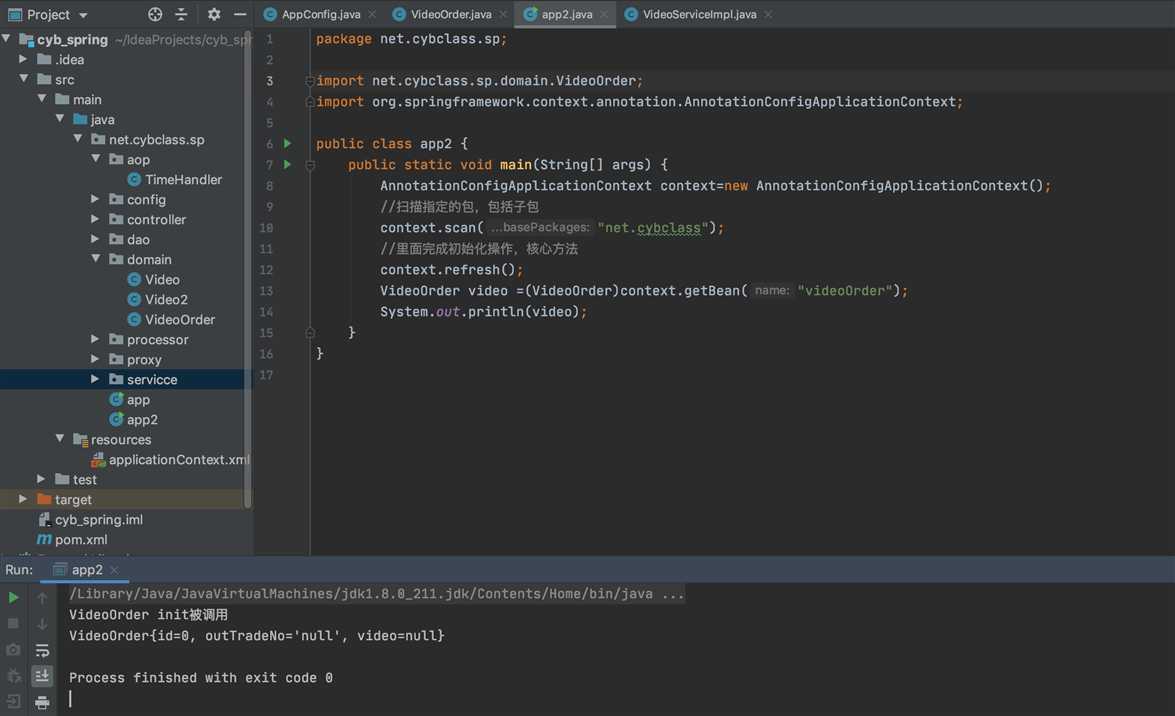The width and height of the screenshot is (1175, 716).
Task: Run class app2 from the line 6 gutter icon
Action: tap(287, 143)
